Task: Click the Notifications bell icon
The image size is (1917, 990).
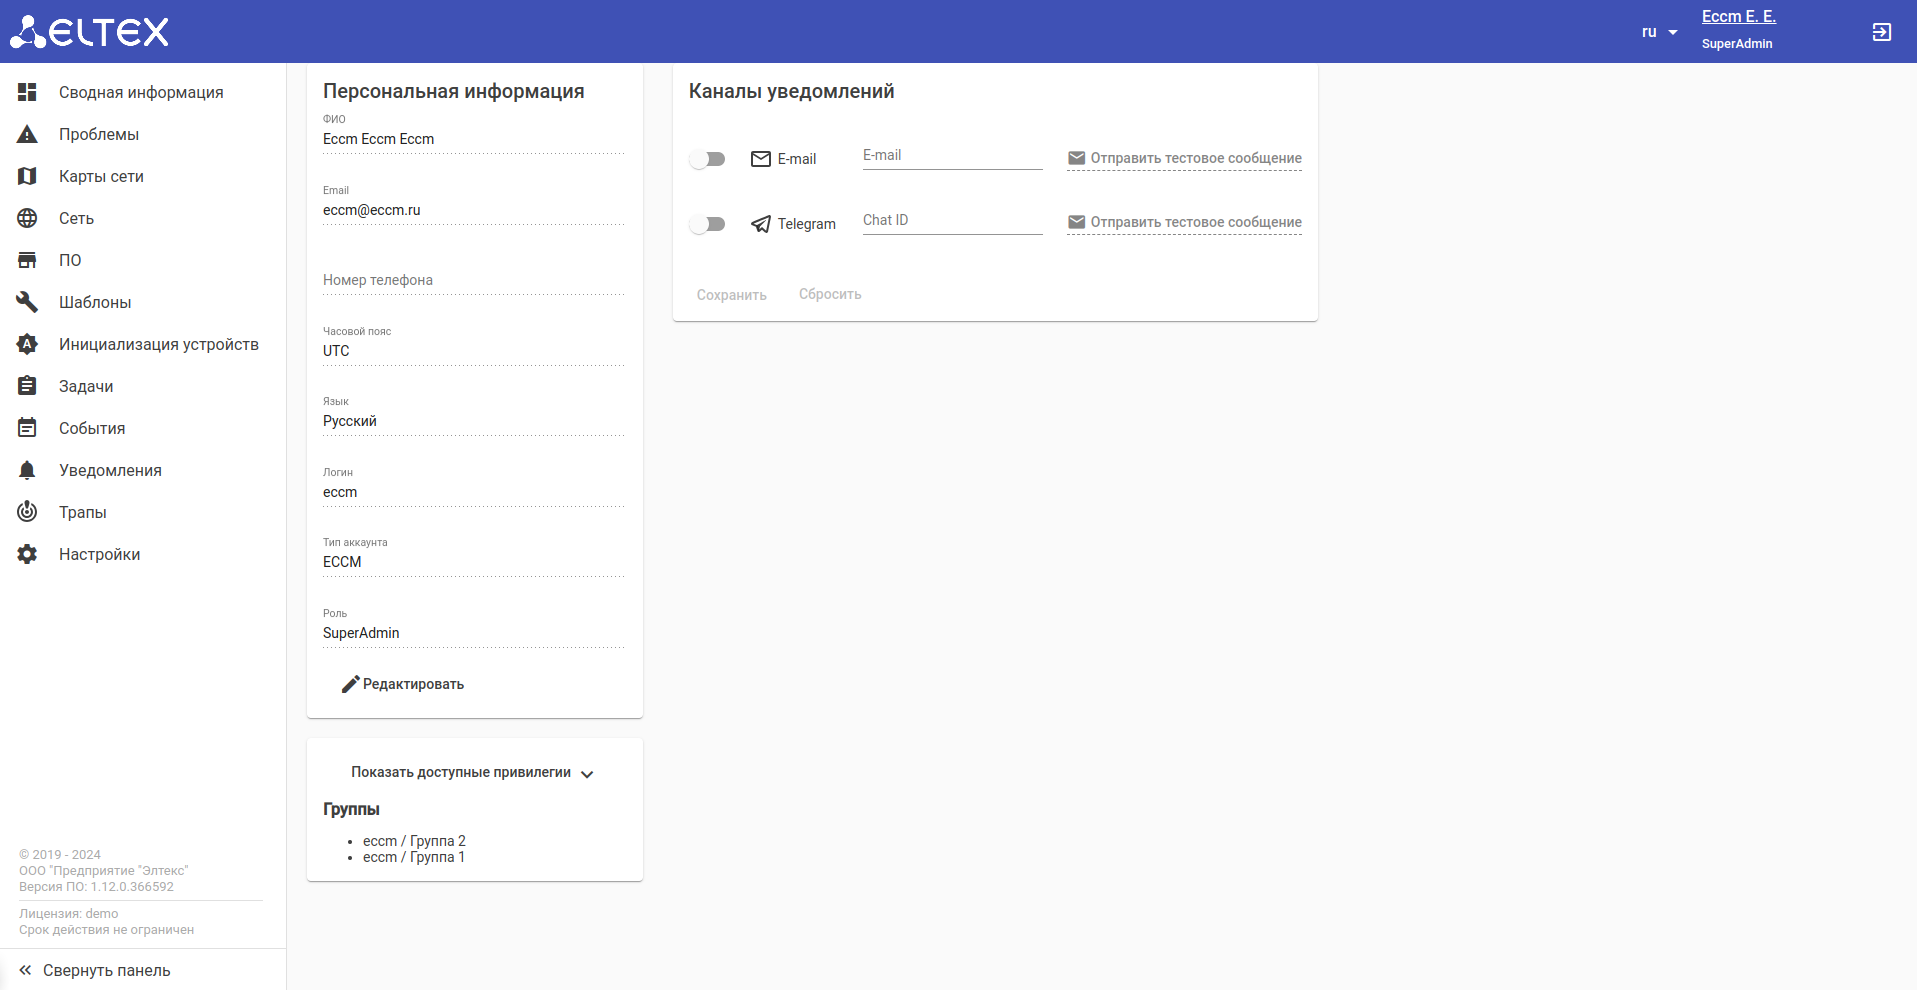Action: coord(27,470)
